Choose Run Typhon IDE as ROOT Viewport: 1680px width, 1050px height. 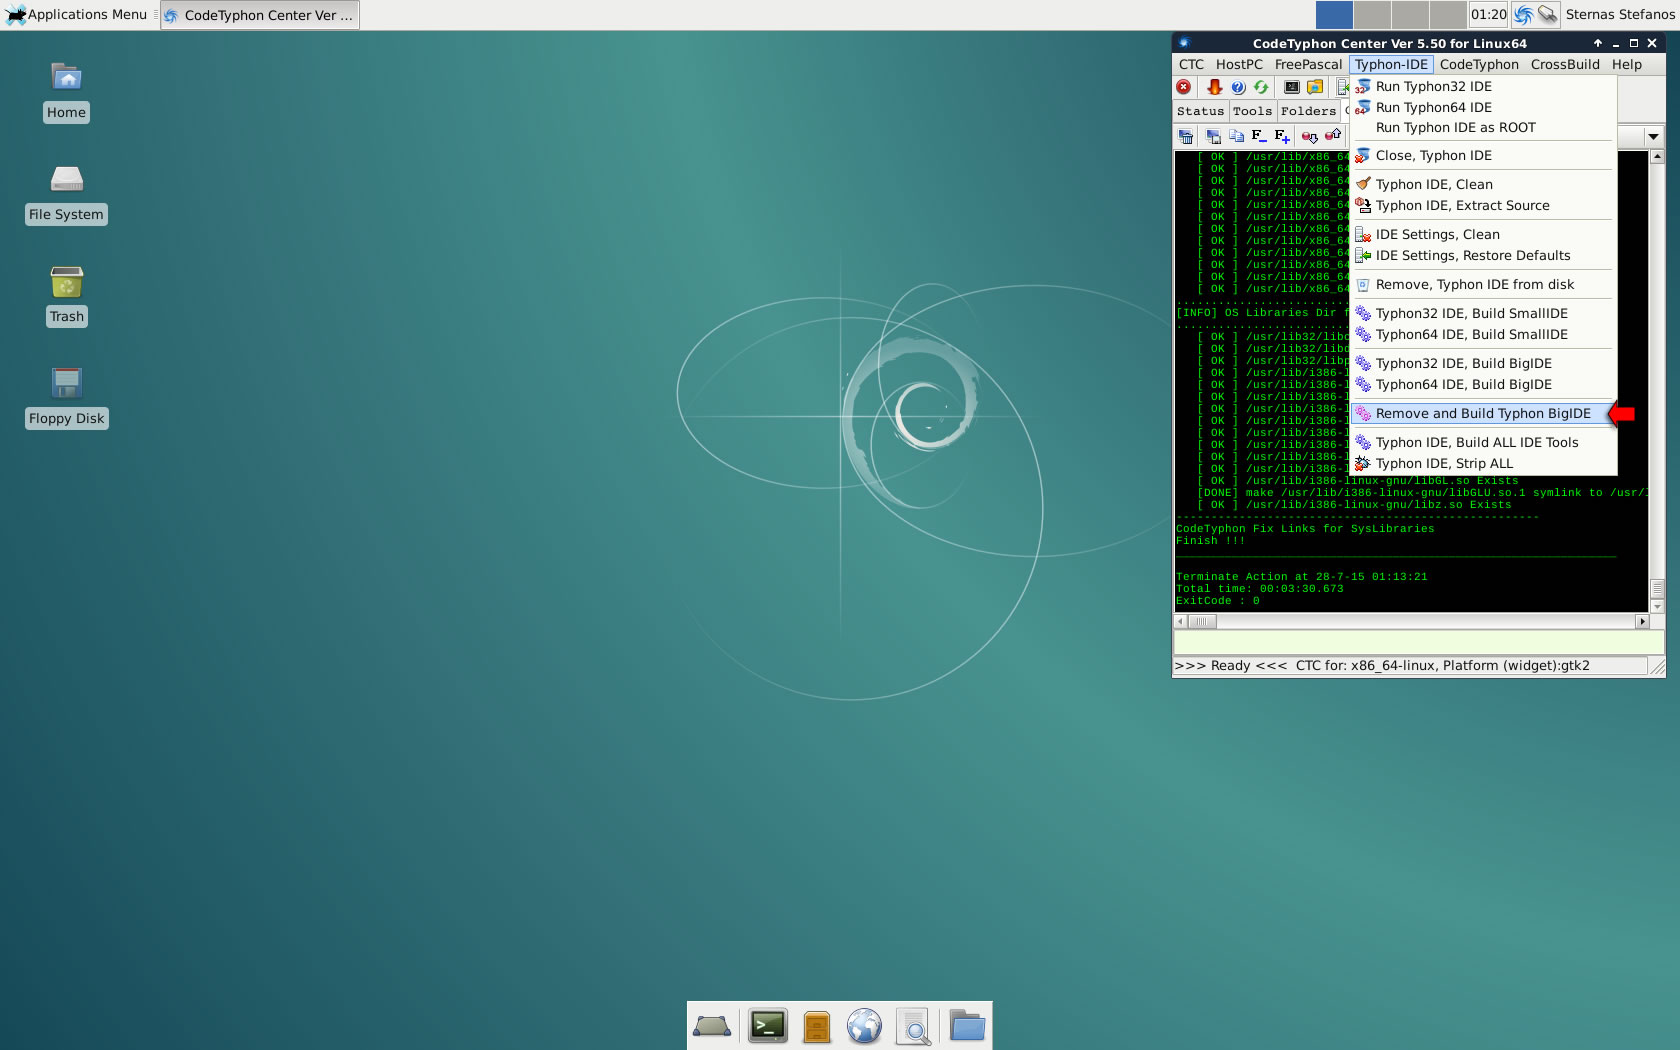click(1483, 127)
